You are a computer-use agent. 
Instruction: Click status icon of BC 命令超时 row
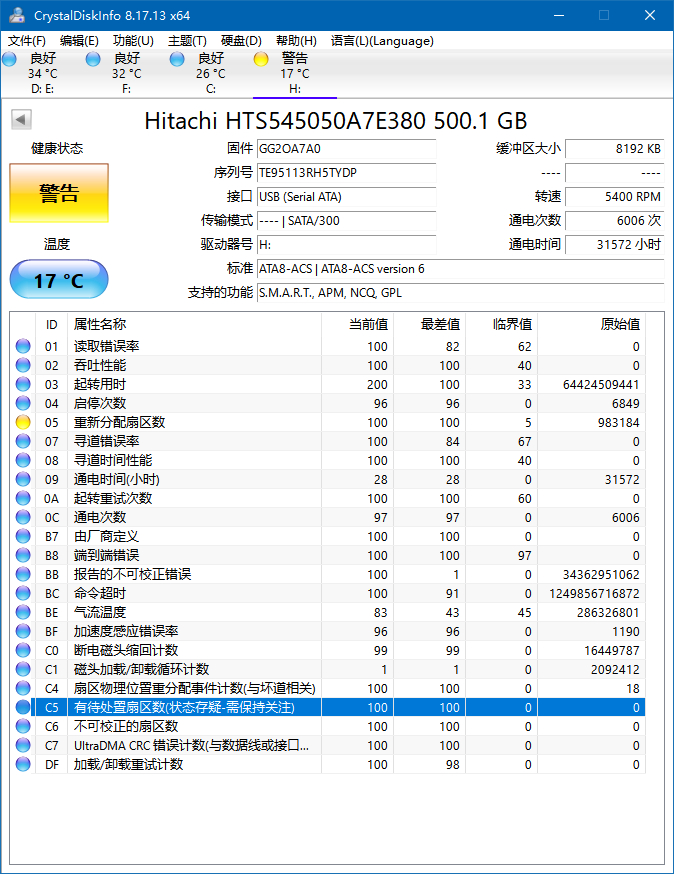click(23, 593)
